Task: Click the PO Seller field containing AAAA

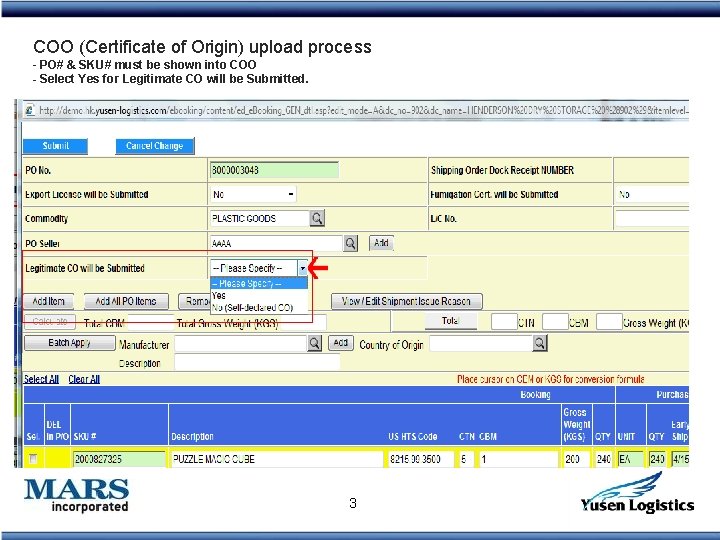Action: 276,243
